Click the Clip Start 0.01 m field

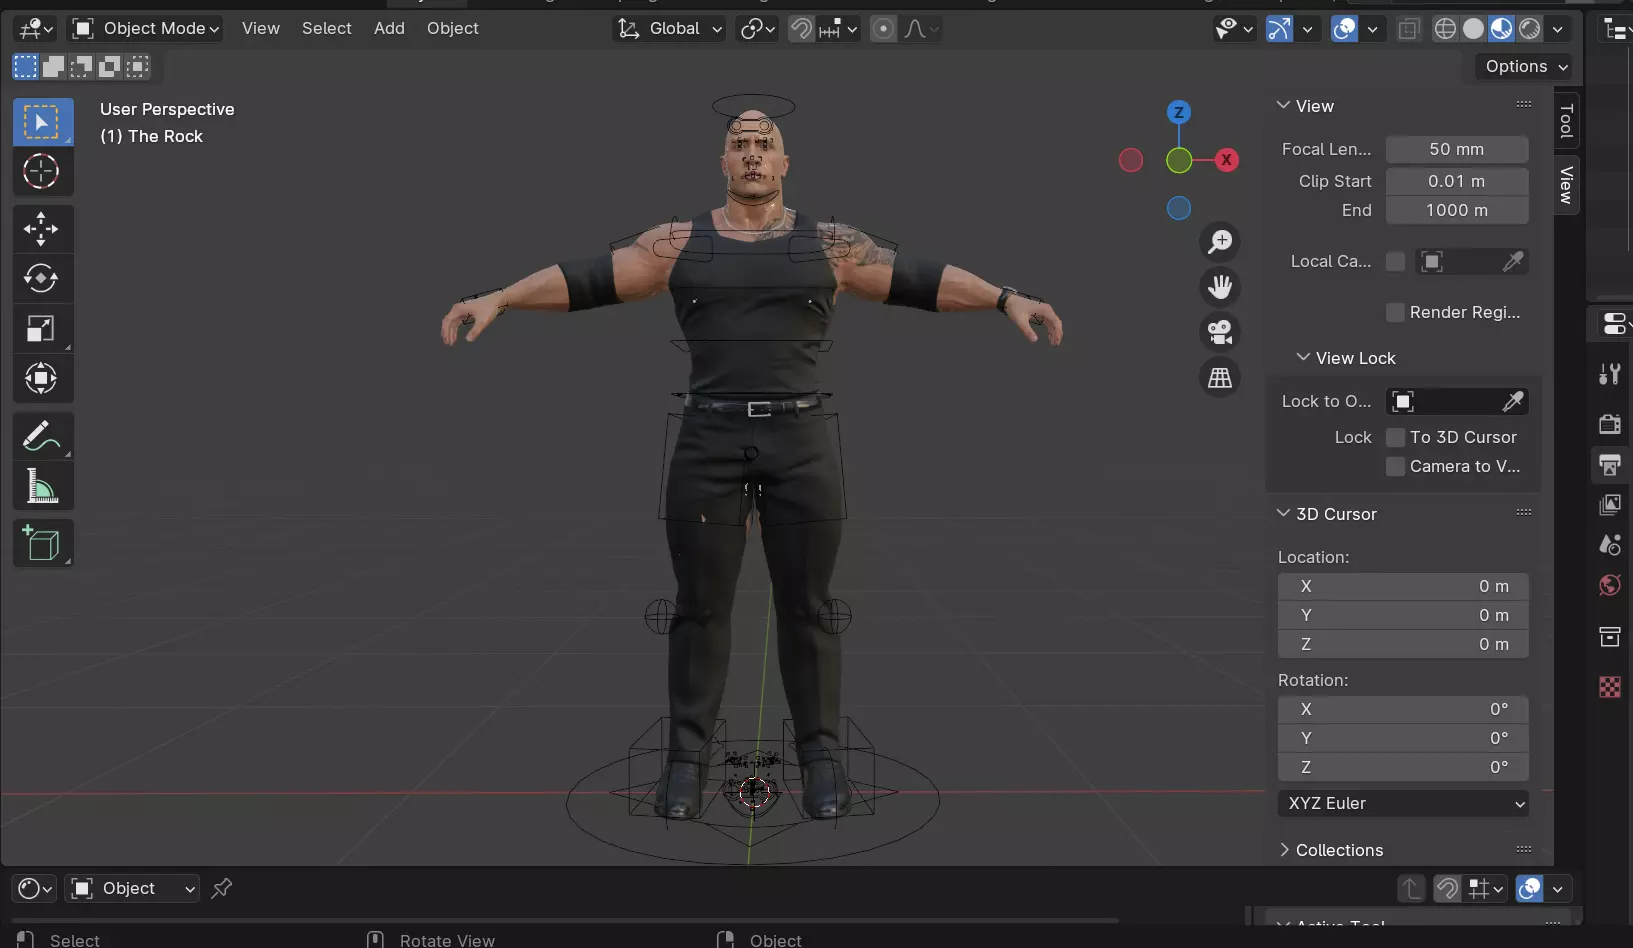pyautogui.click(x=1457, y=181)
